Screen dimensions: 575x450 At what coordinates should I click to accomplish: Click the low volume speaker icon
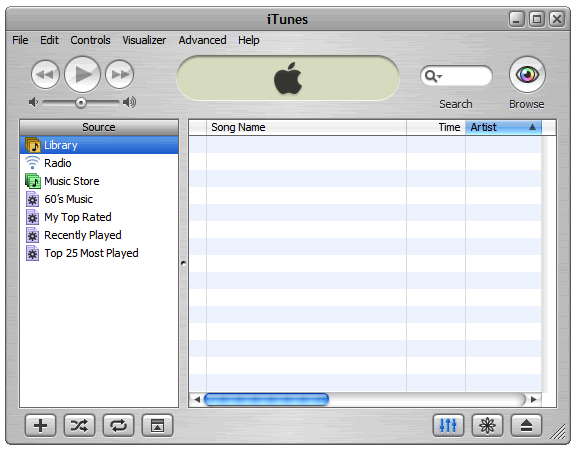point(33,102)
